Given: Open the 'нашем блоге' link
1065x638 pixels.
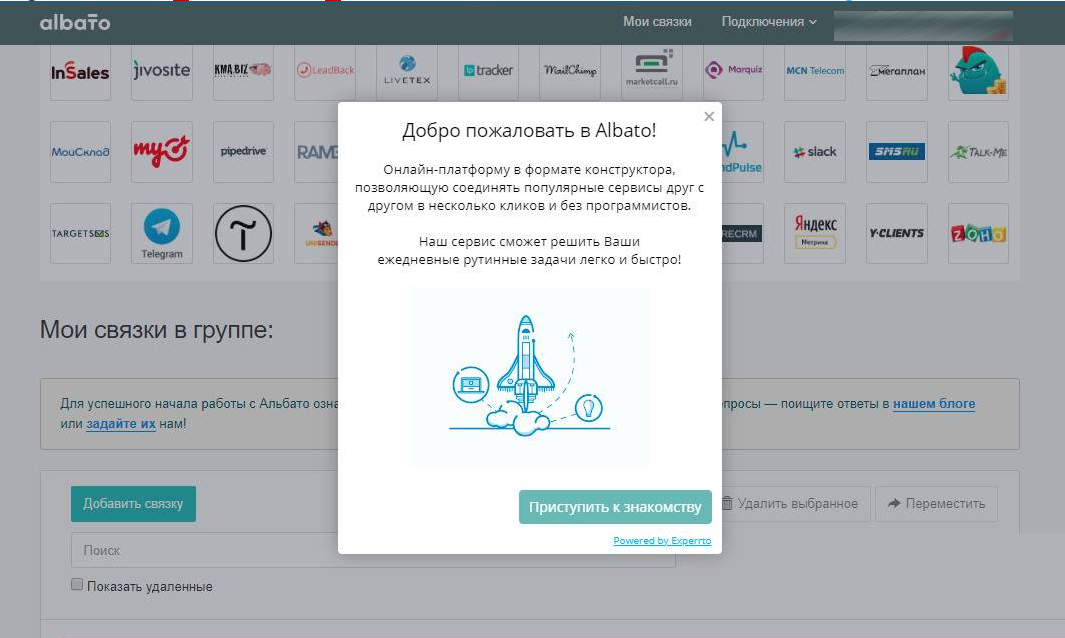Looking at the screenshot, I should (934, 404).
